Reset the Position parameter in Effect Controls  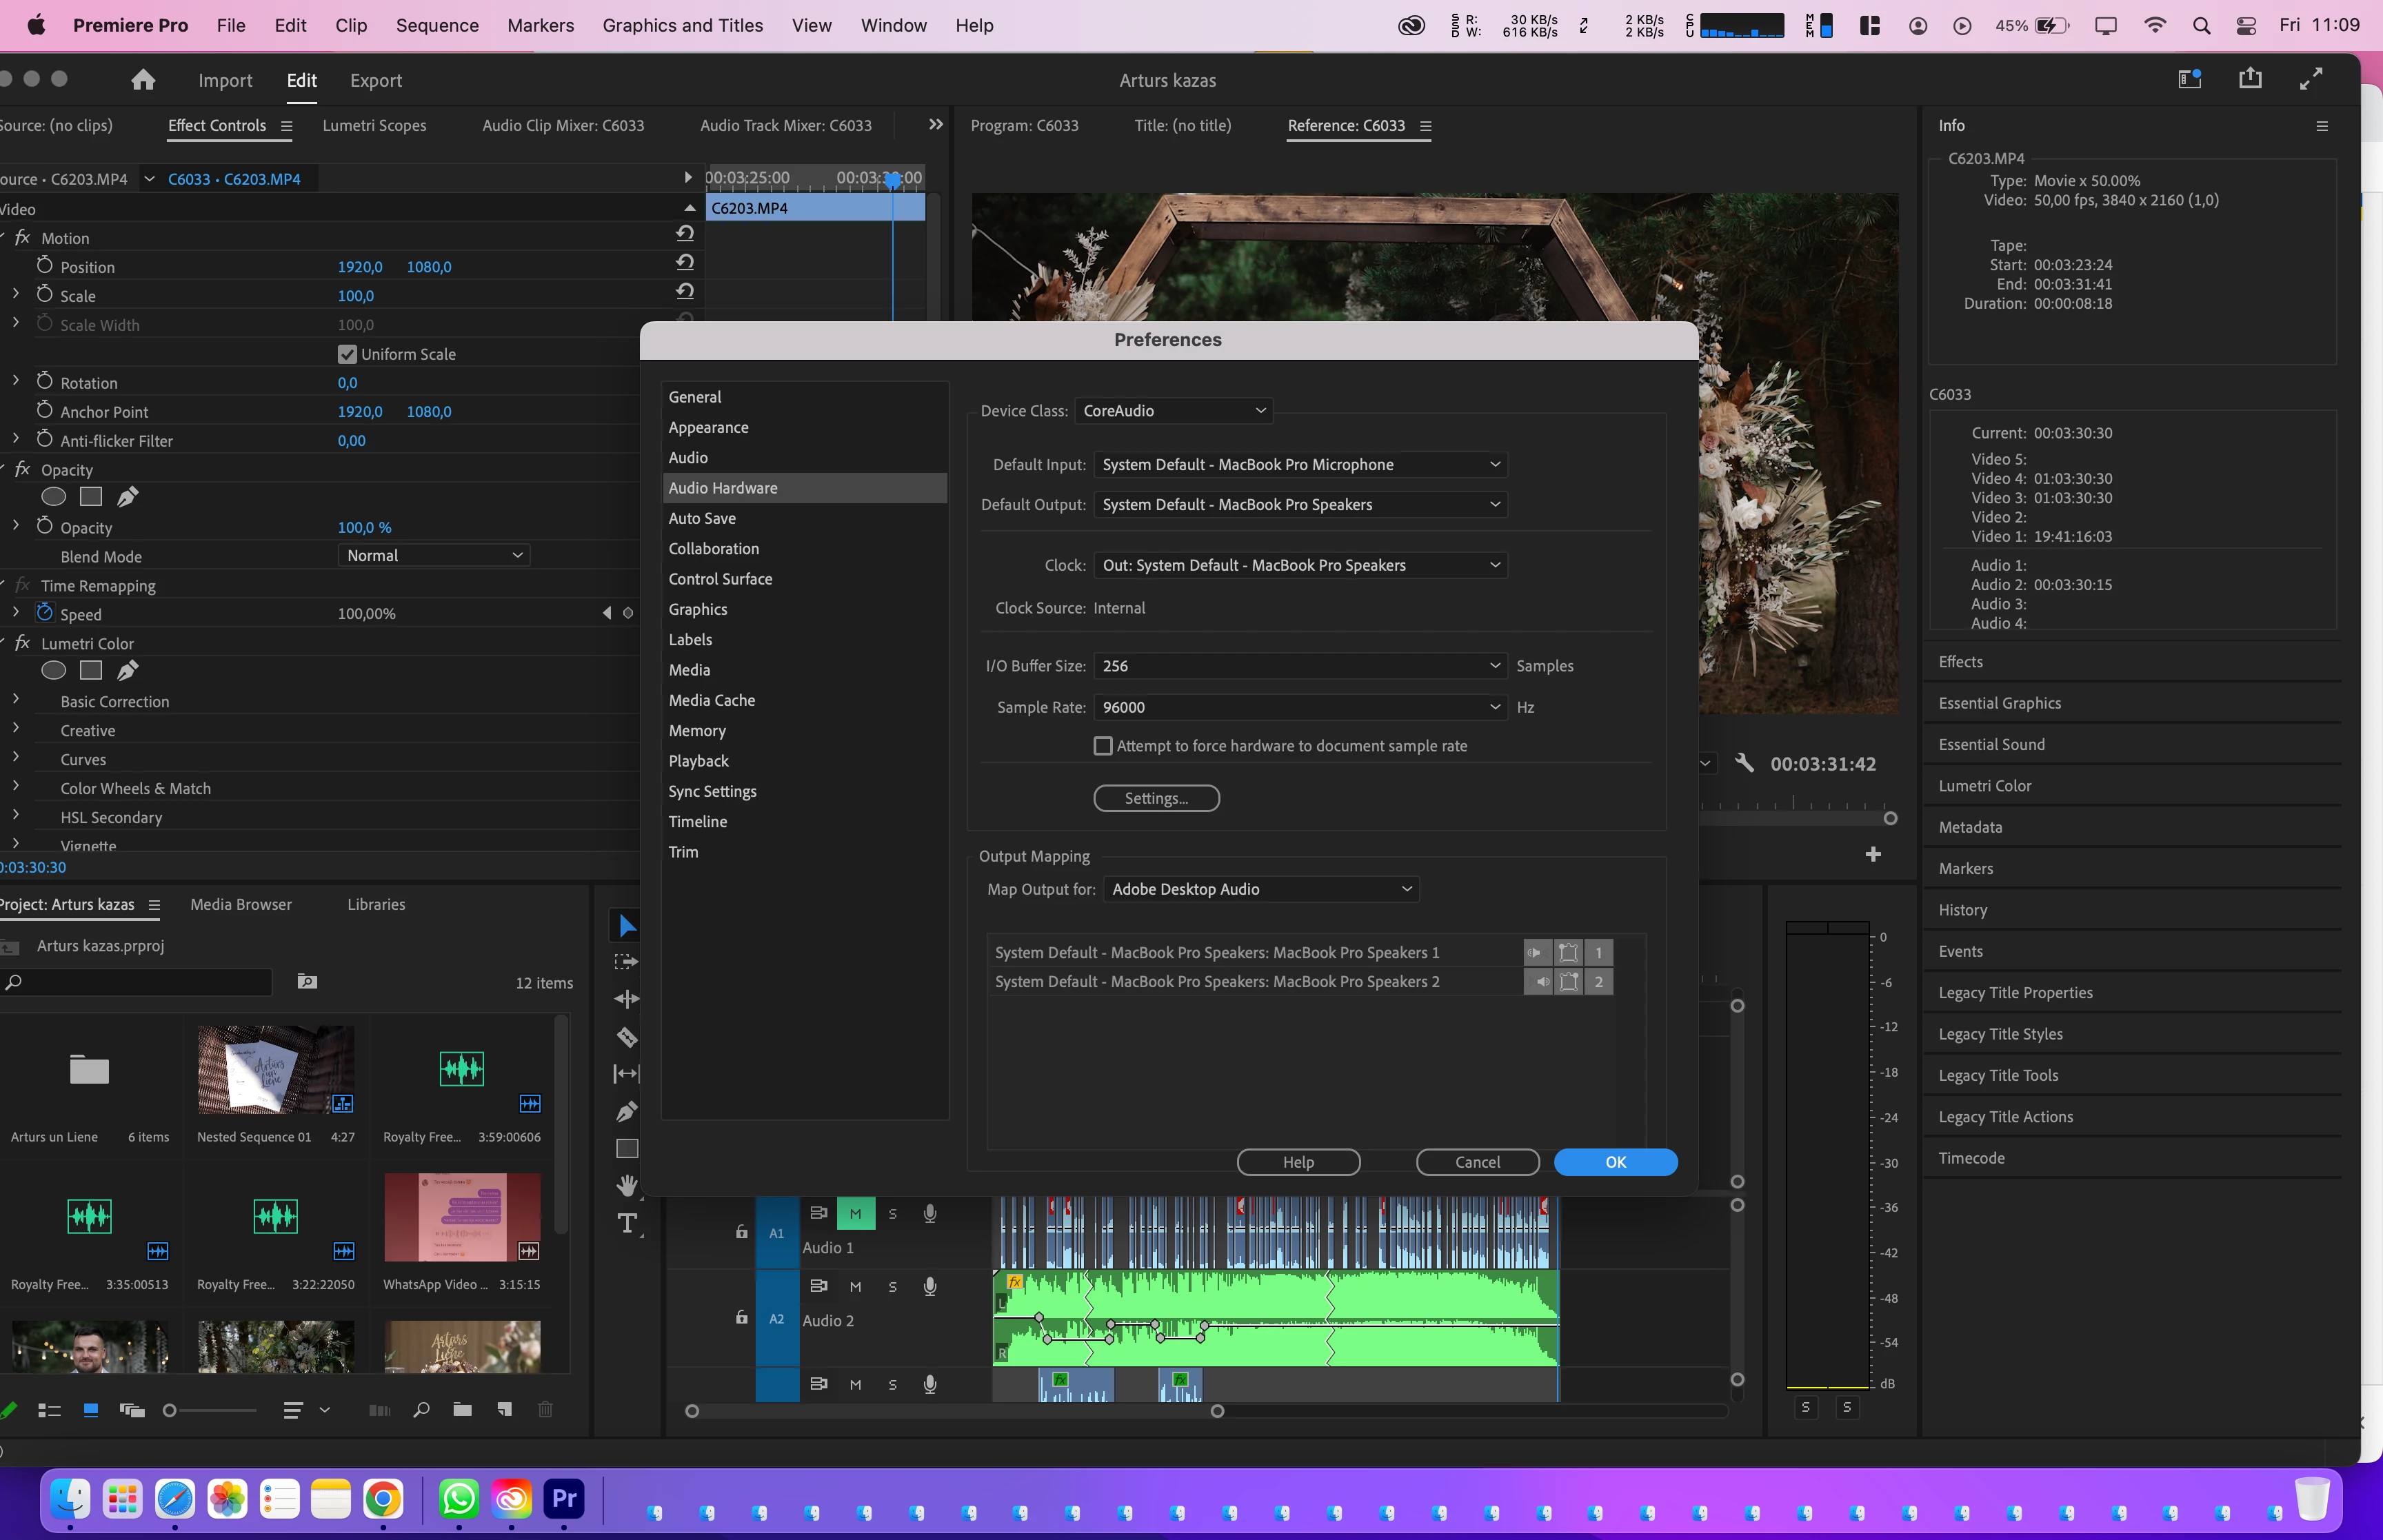[x=685, y=263]
